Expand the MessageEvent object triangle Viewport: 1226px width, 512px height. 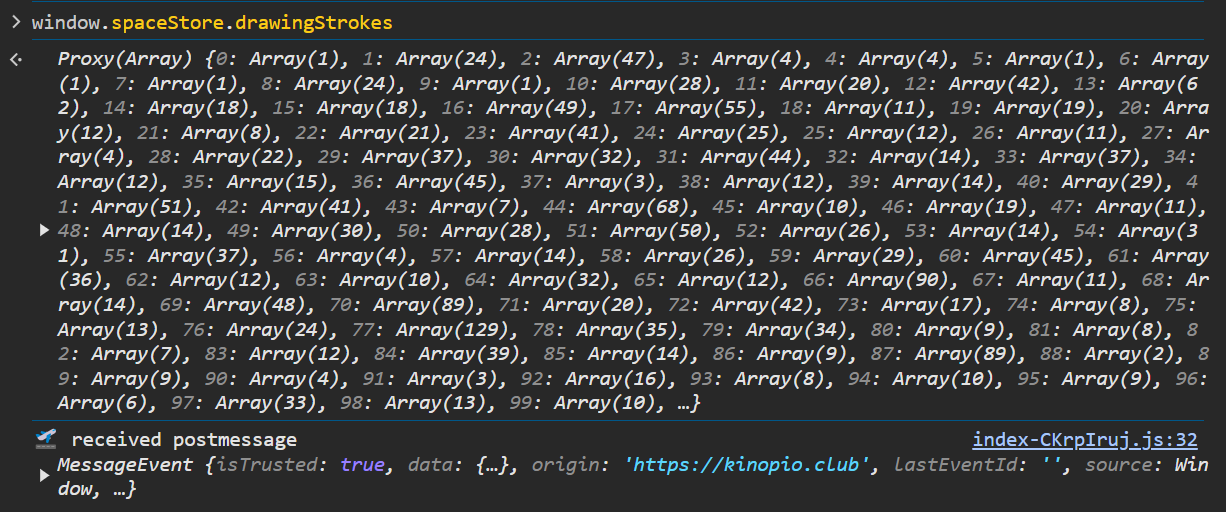43,476
